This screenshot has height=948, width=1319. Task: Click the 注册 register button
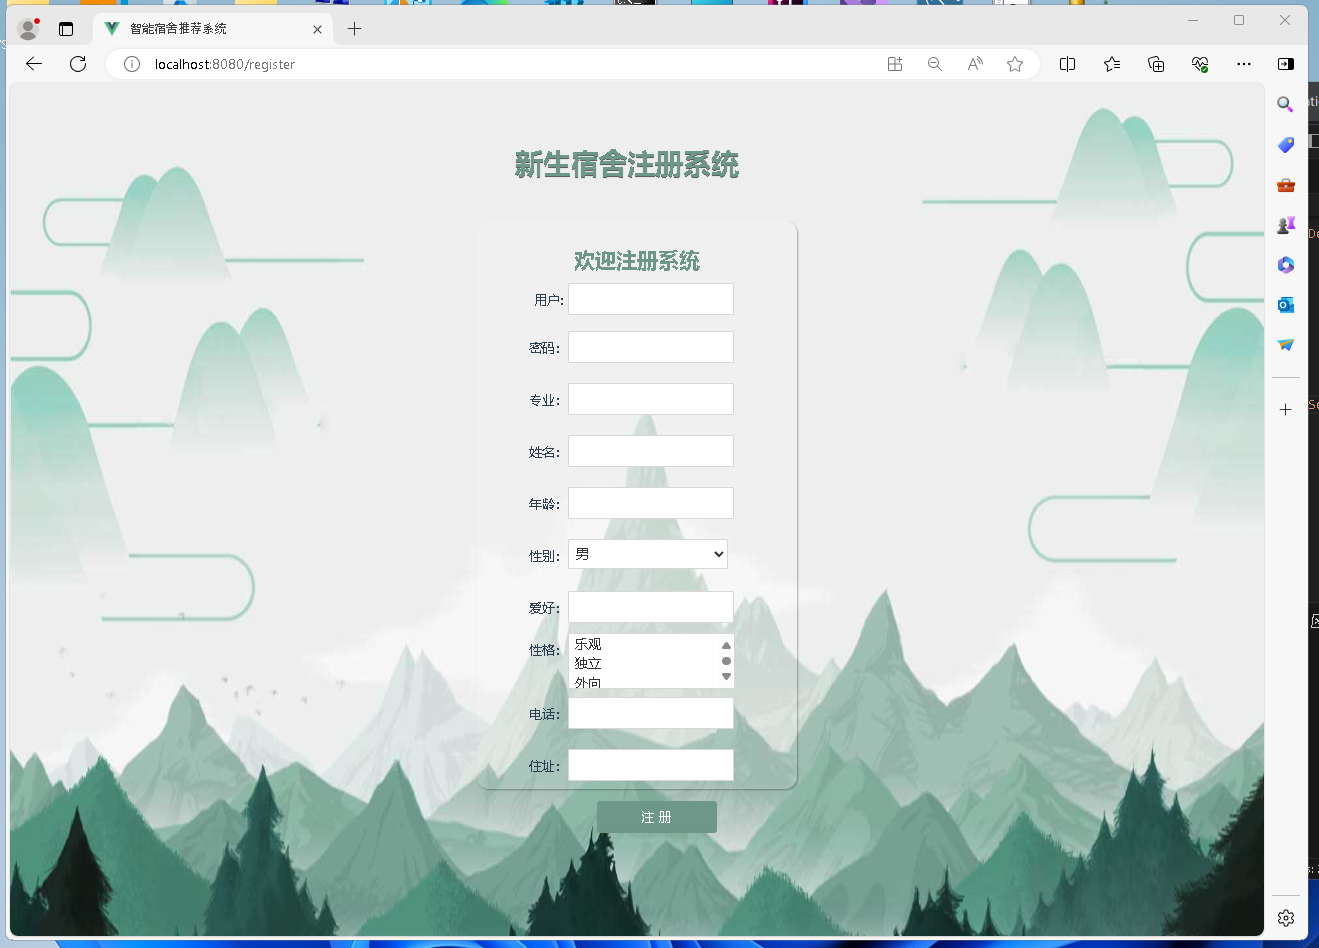point(656,817)
